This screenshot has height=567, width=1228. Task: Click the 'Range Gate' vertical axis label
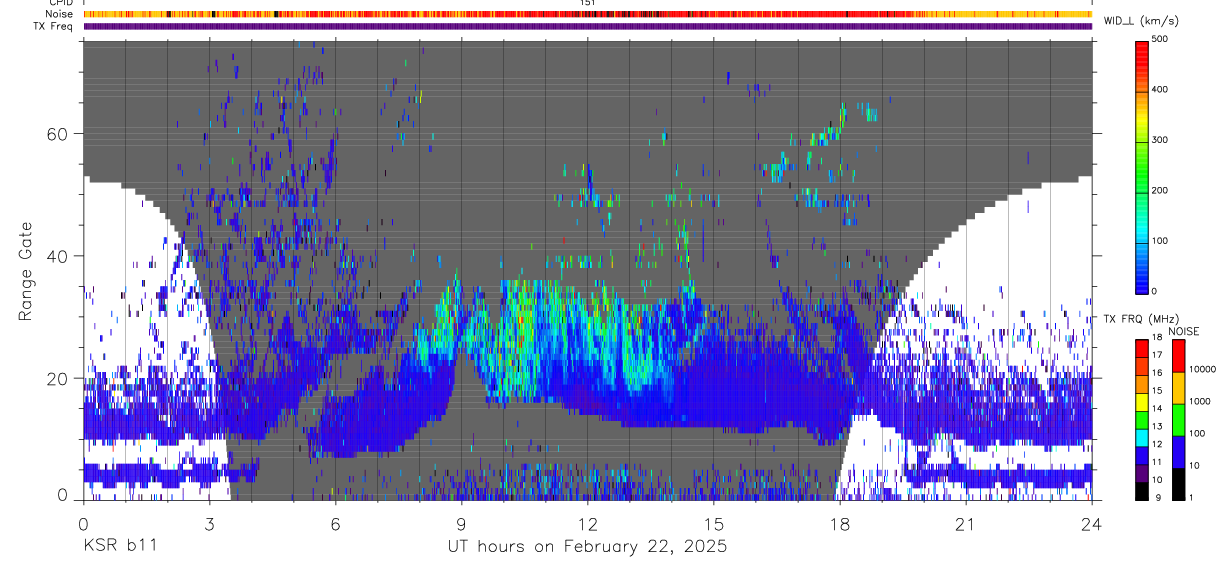26,272
